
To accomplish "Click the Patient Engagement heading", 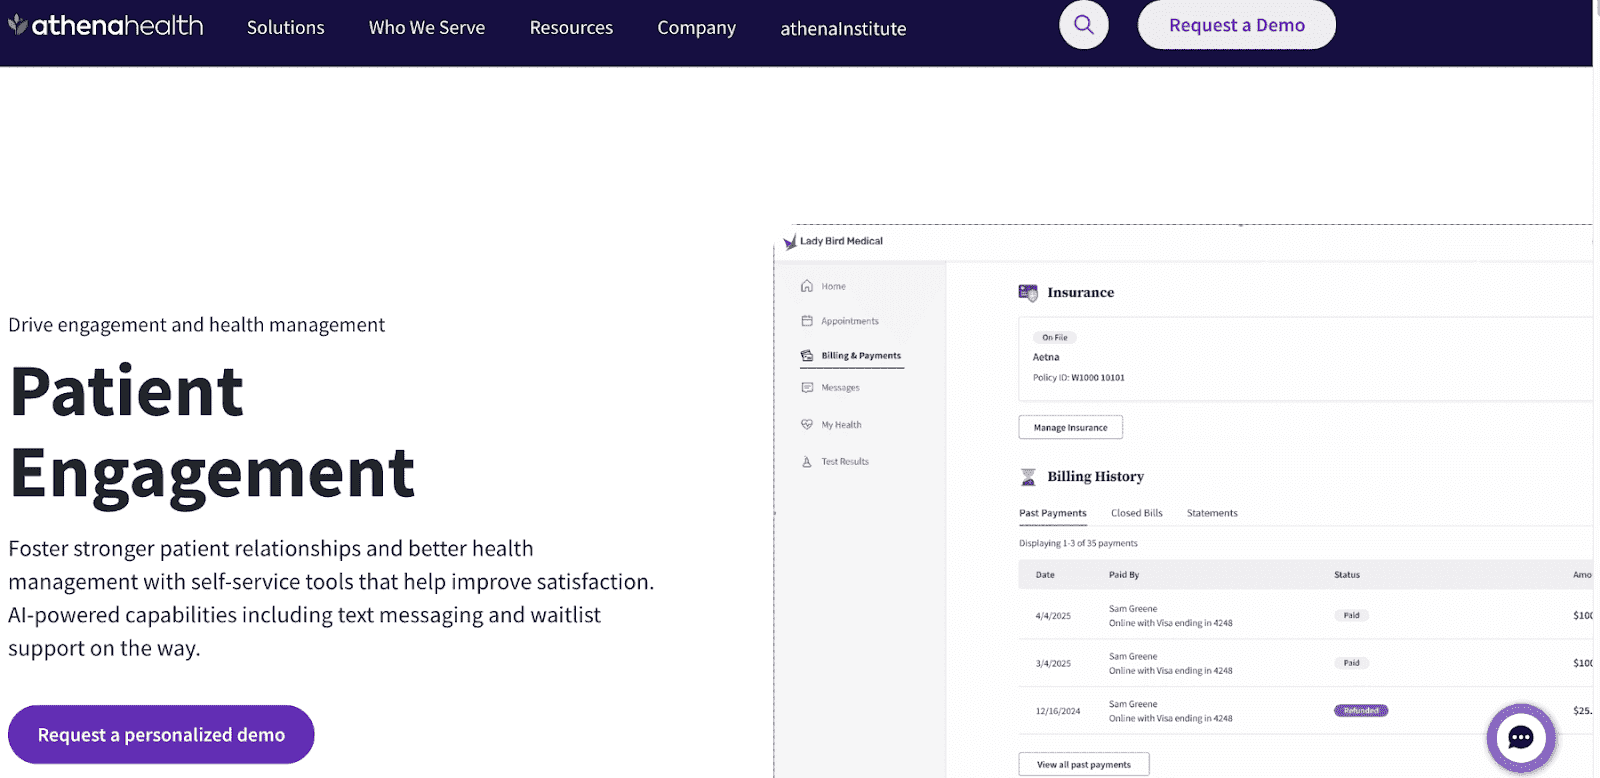I will [x=212, y=432].
